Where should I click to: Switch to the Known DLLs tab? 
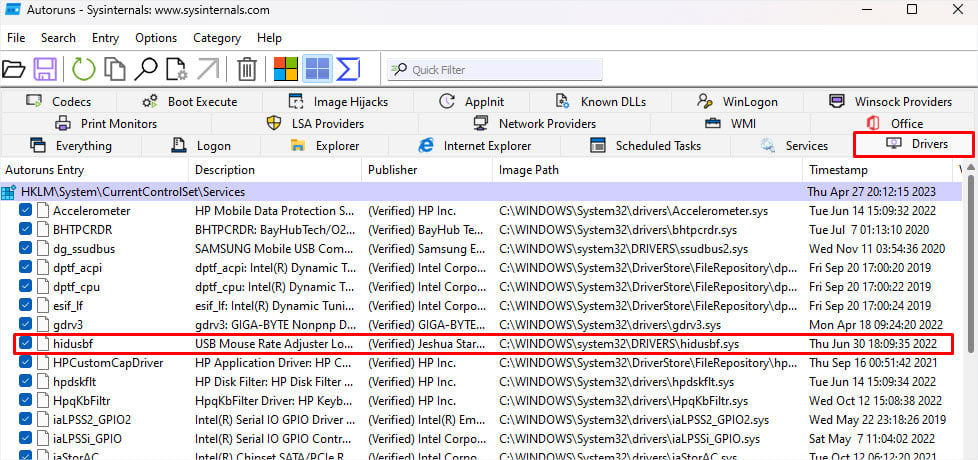pos(600,102)
